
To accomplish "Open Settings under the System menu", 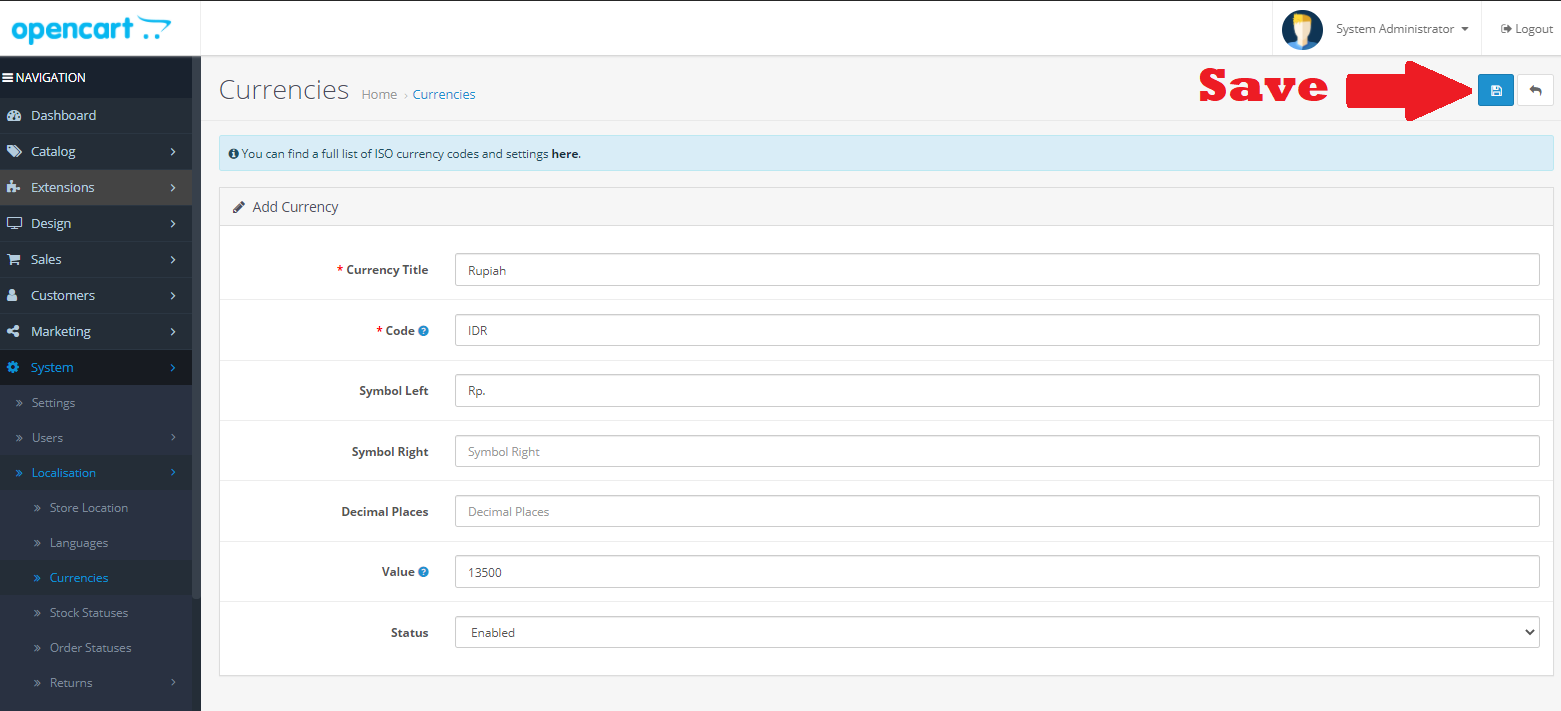I will [x=53, y=403].
